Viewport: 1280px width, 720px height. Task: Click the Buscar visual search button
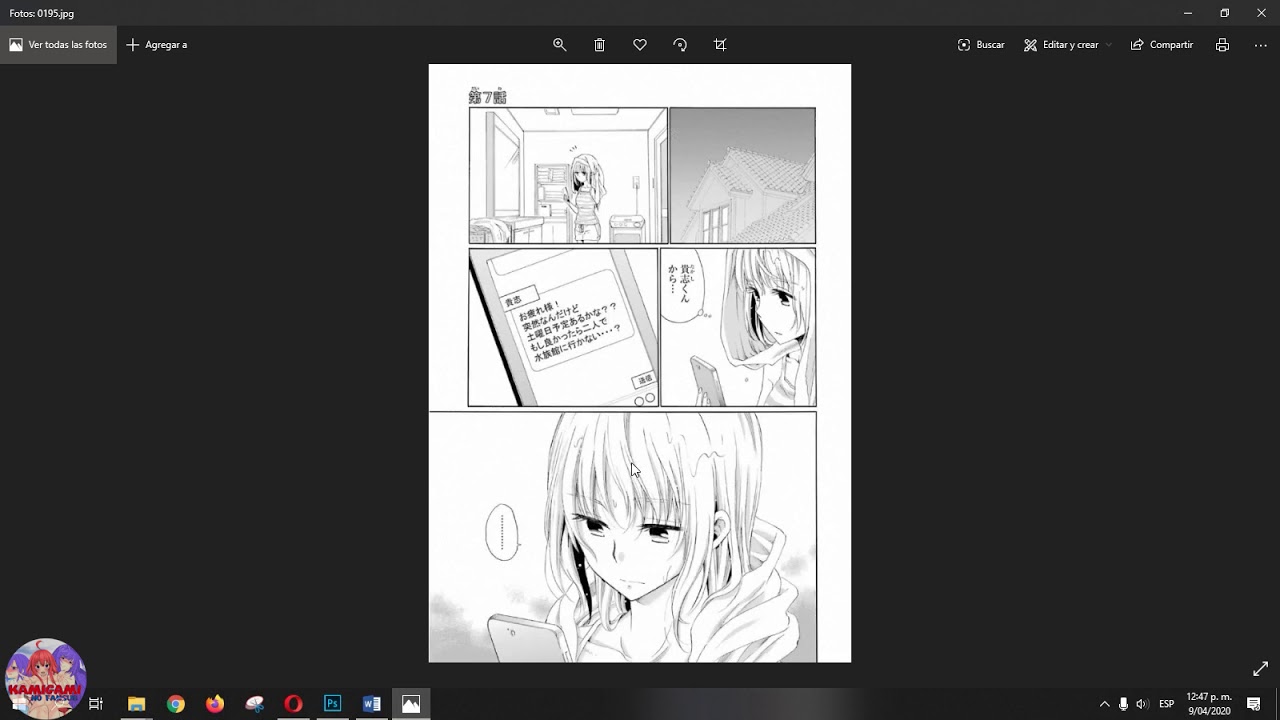981,45
